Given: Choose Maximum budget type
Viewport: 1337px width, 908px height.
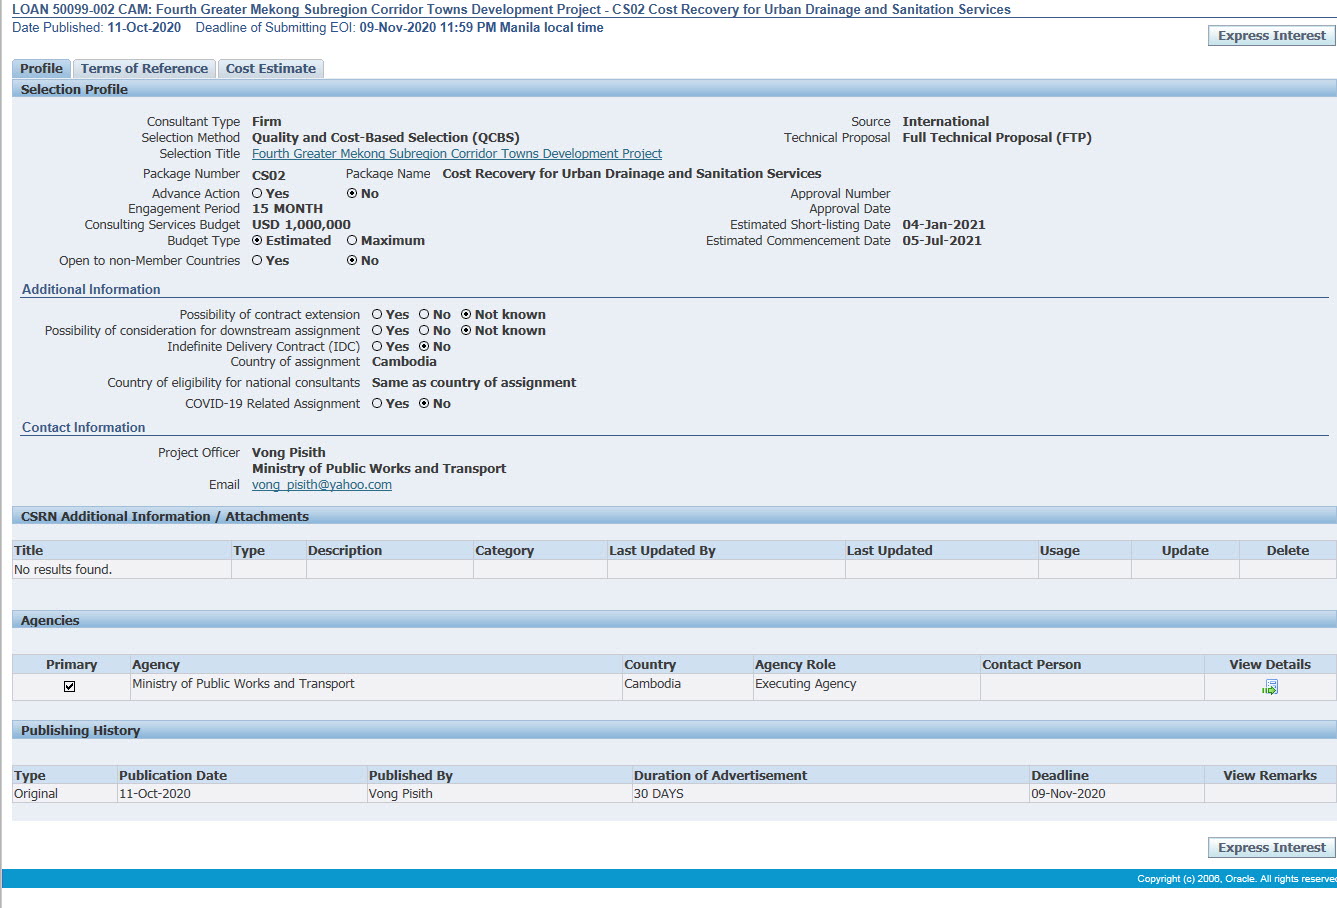Looking at the screenshot, I should (352, 241).
